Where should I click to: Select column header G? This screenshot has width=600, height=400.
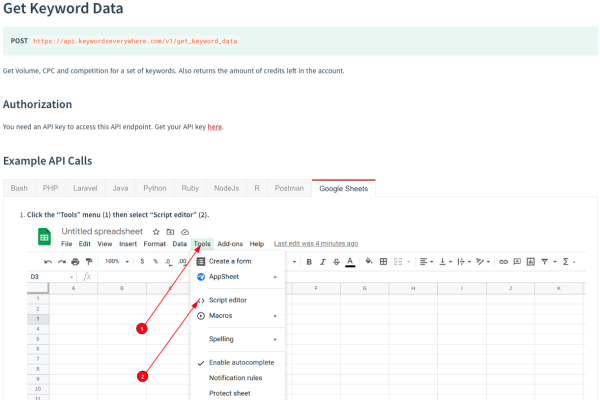coord(364,288)
